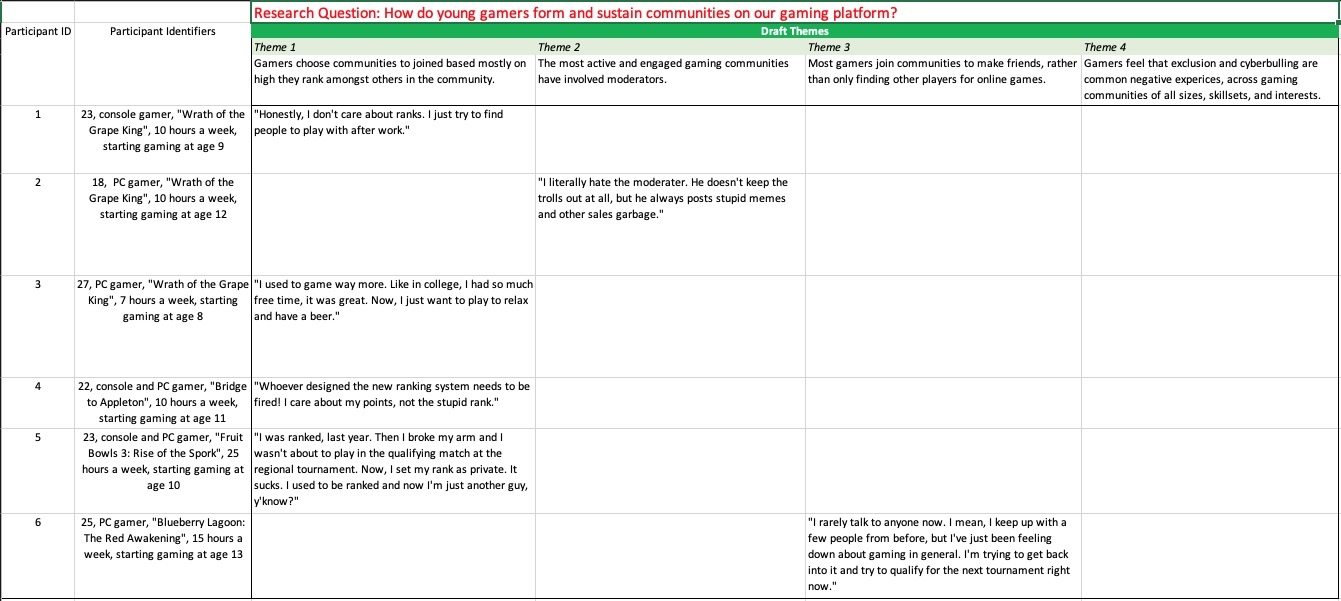The width and height of the screenshot is (1341, 601).
Task: Select Theme 1 description about community ranks
Action: click(393, 79)
